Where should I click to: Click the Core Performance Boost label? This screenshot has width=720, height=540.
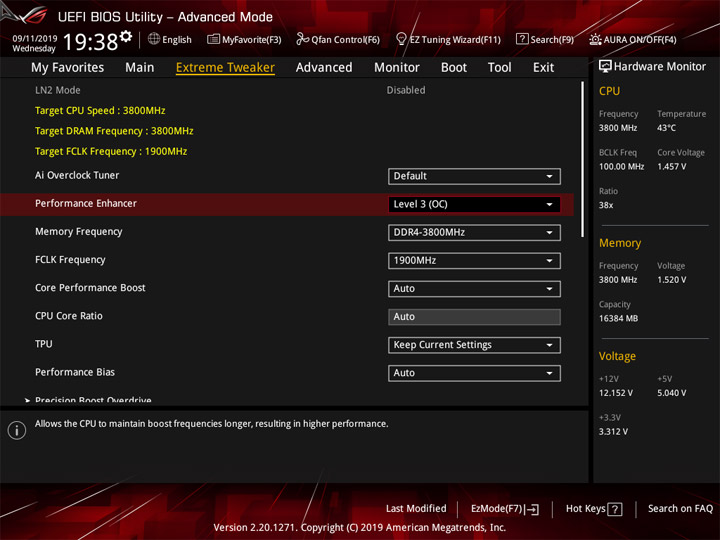pyautogui.click(x=90, y=288)
